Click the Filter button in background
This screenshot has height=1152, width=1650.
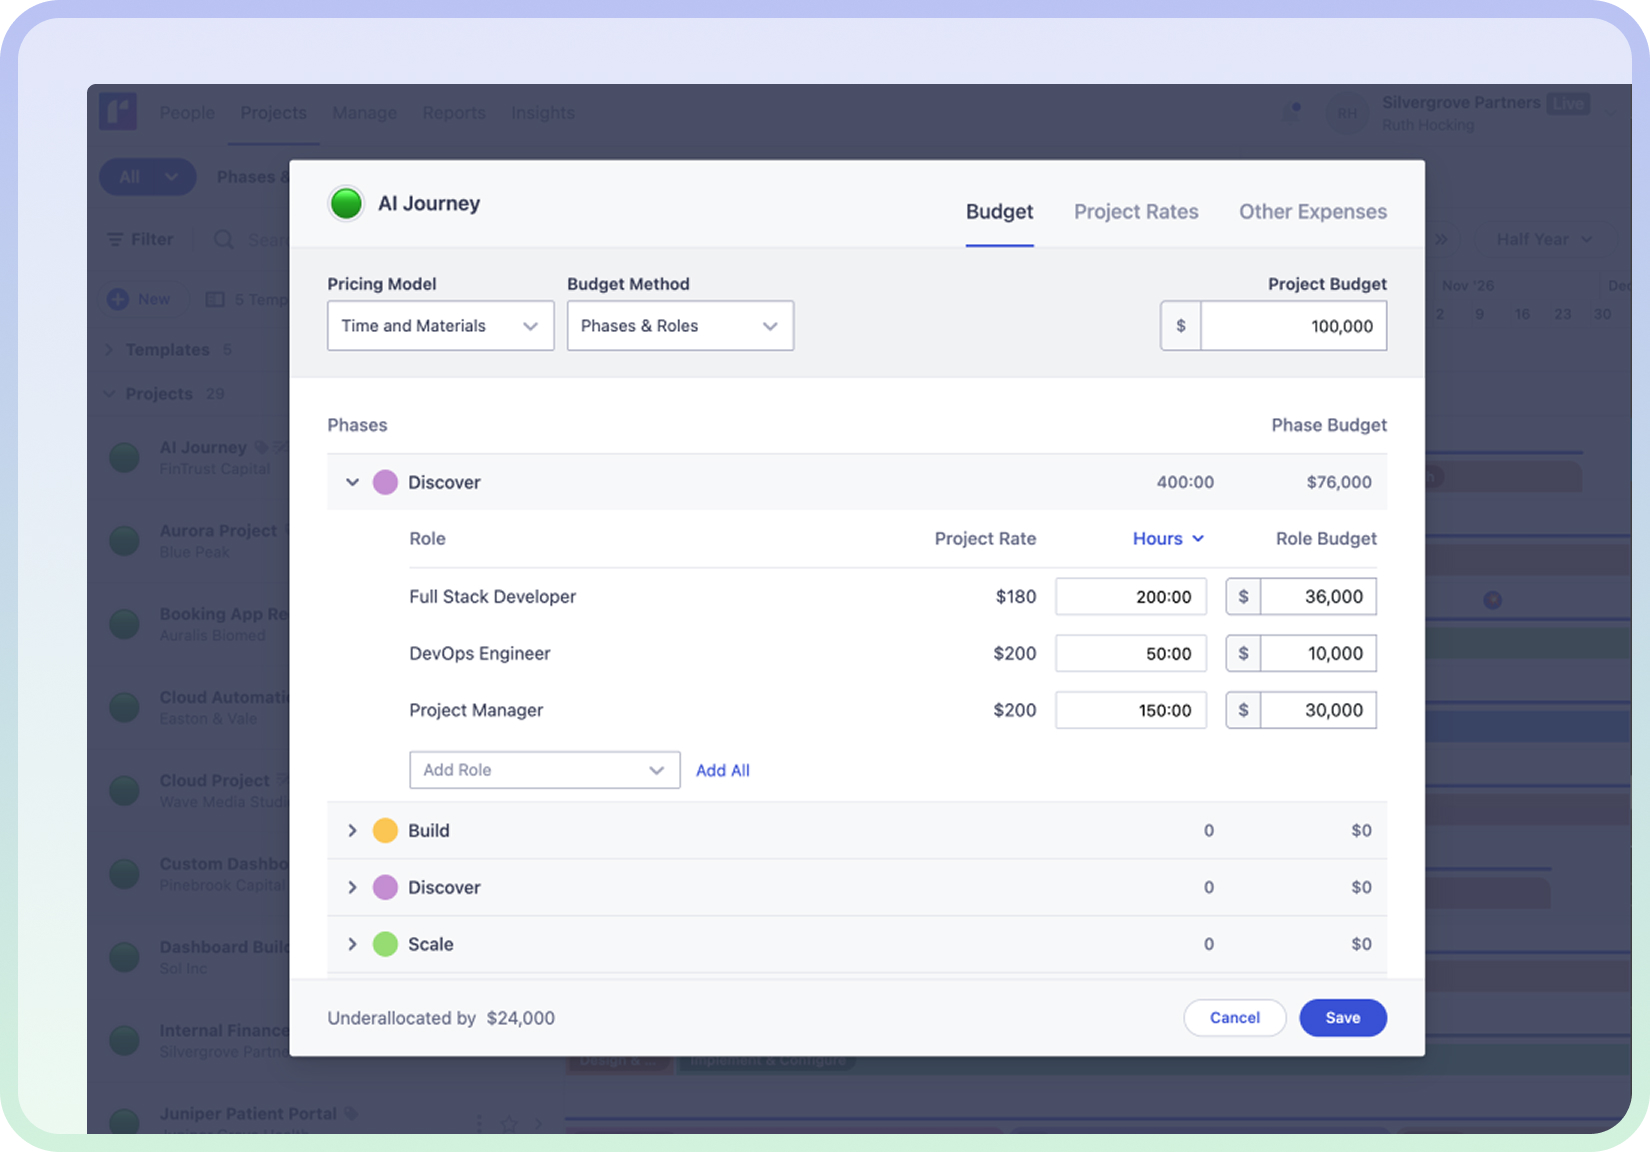point(140,239)
